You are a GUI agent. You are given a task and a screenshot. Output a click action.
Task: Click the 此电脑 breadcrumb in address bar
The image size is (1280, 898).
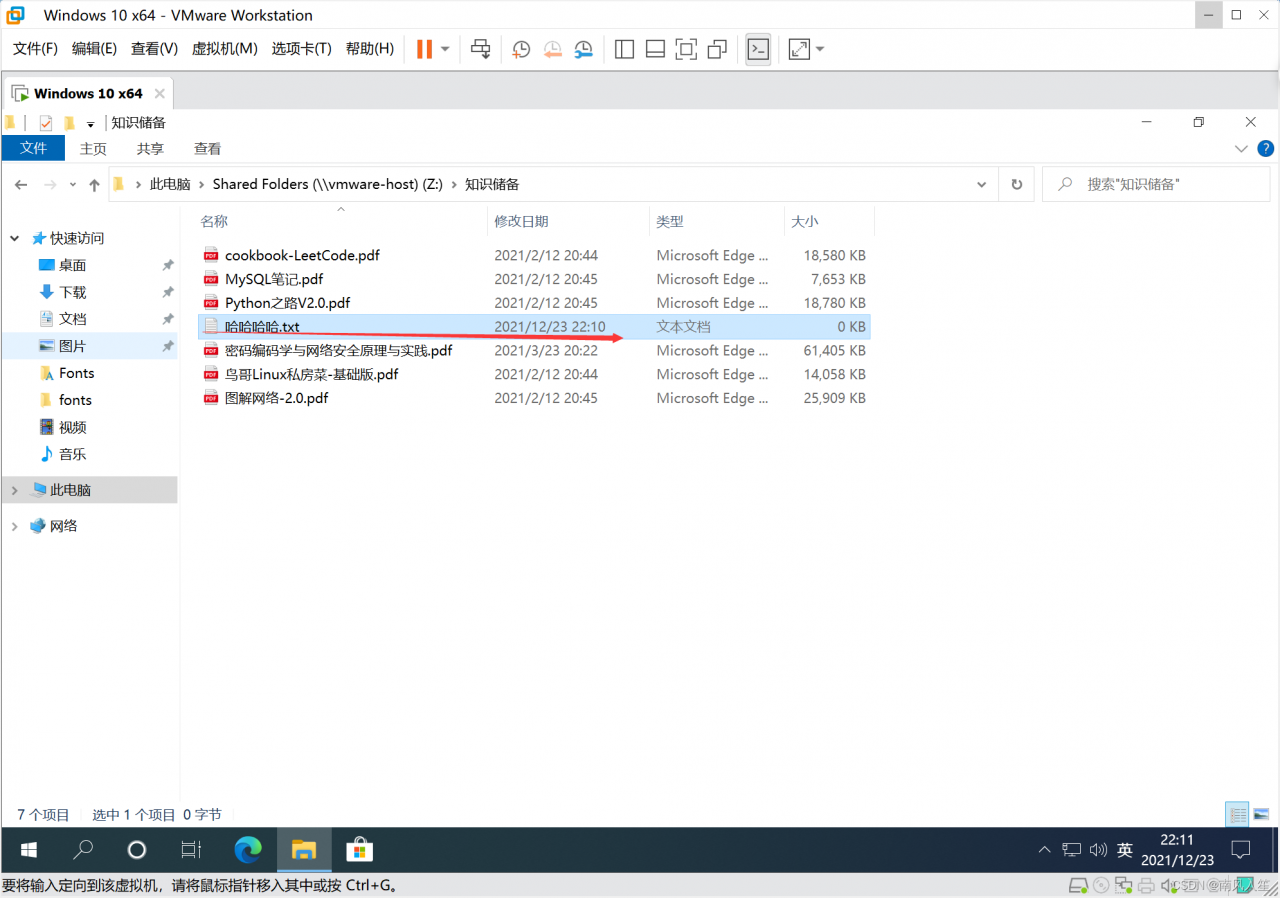(x=170, y=184)
